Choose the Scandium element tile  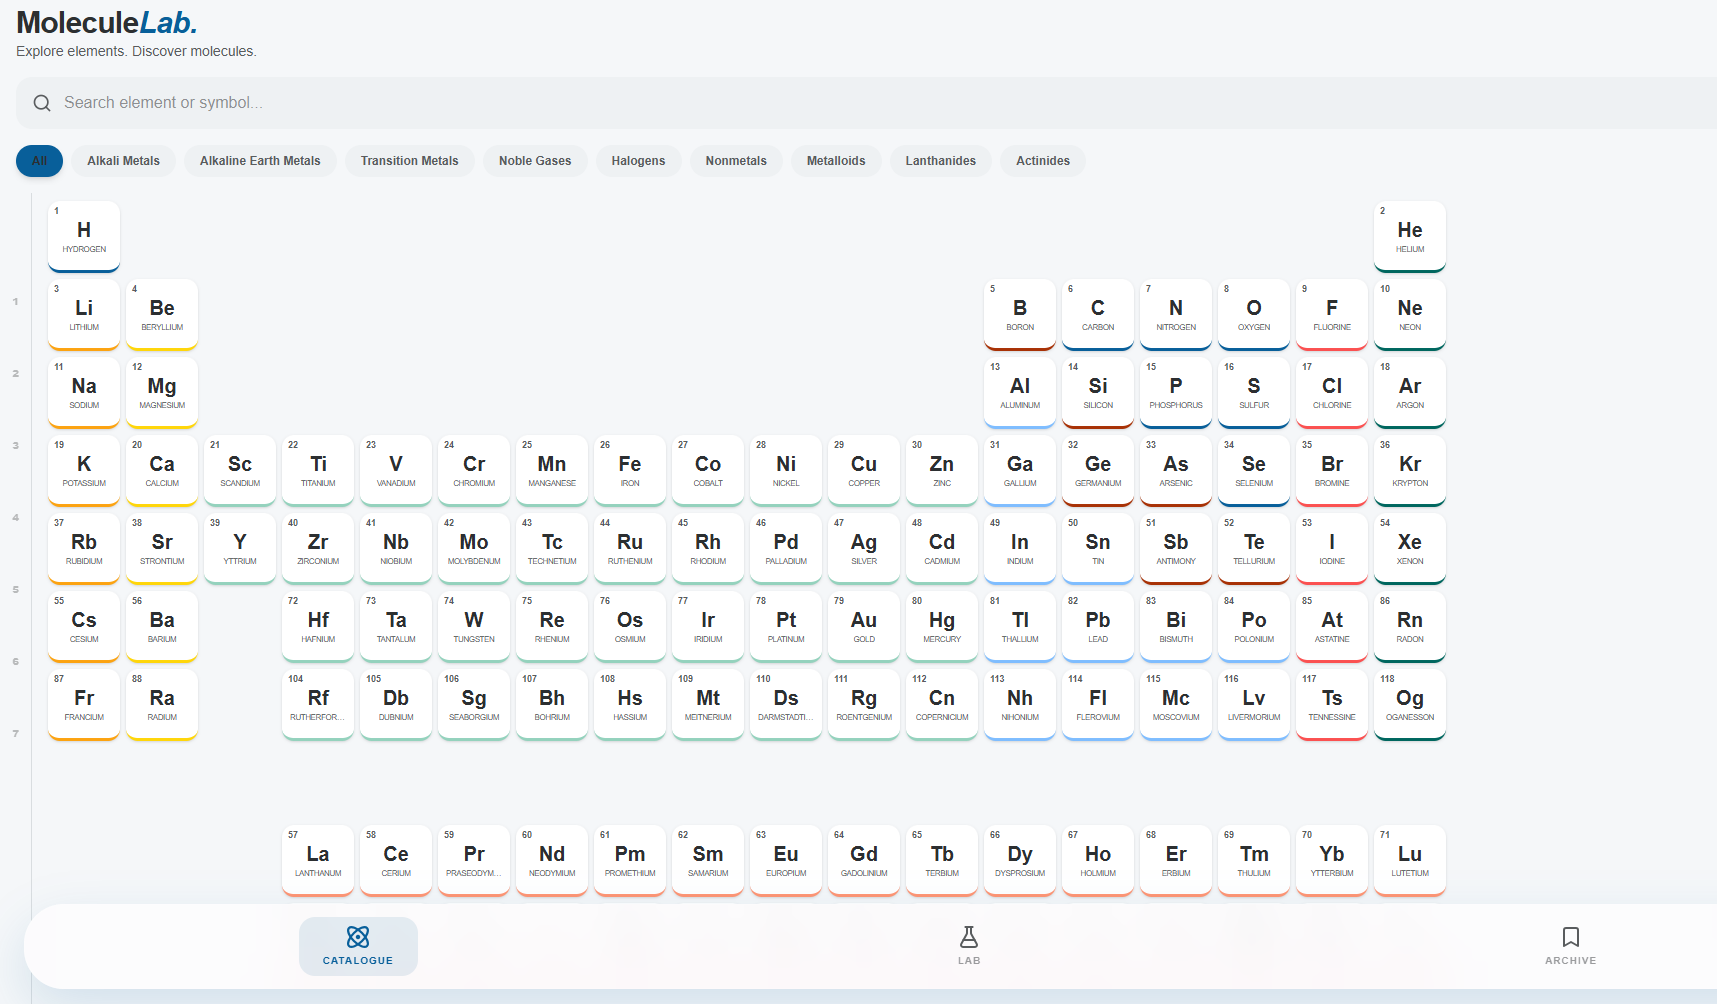(240, 470)
